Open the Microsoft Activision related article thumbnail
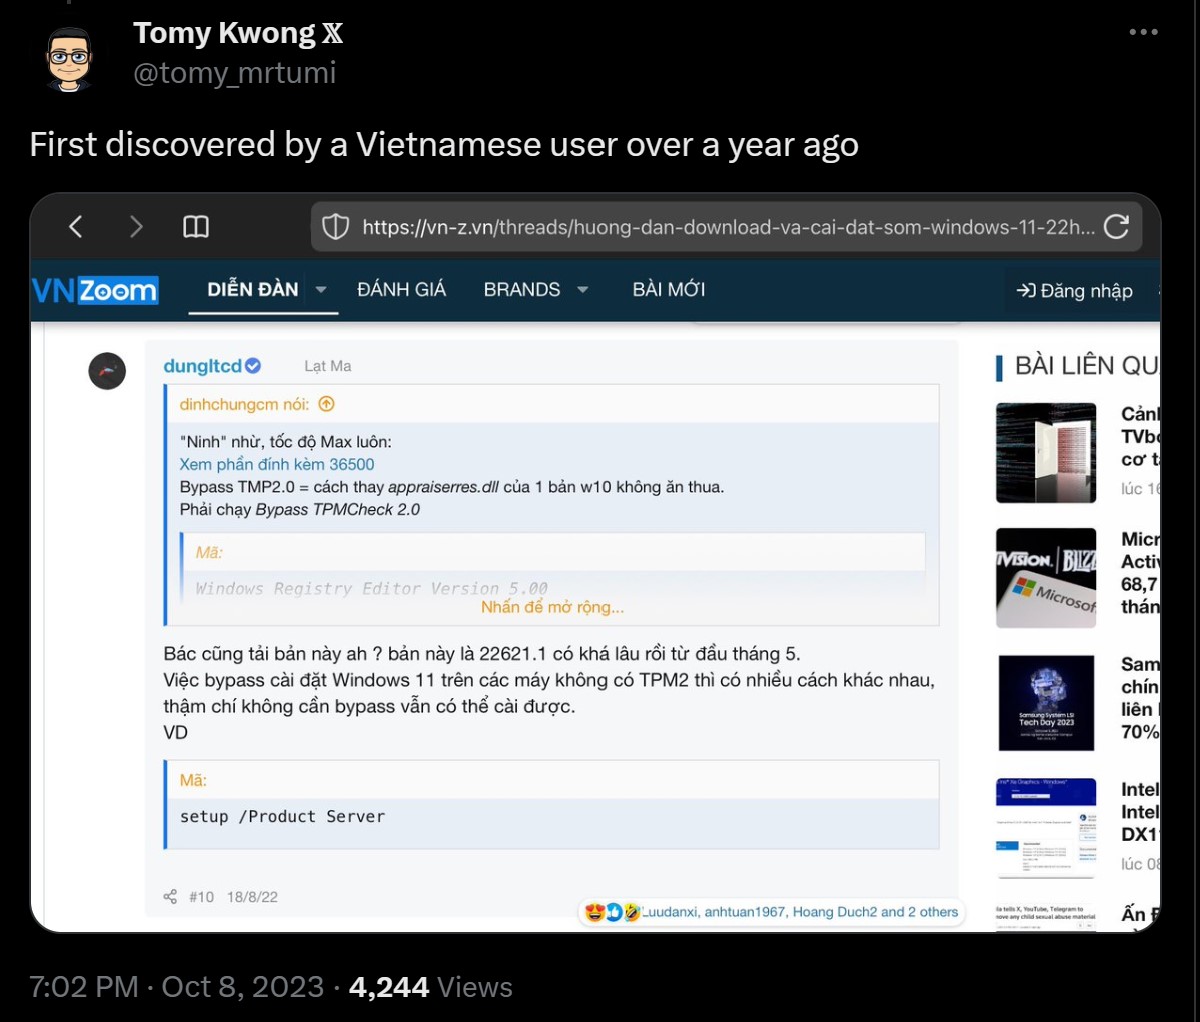The width and height of the screenshot is (1200, 1022). coord(1046,578)
